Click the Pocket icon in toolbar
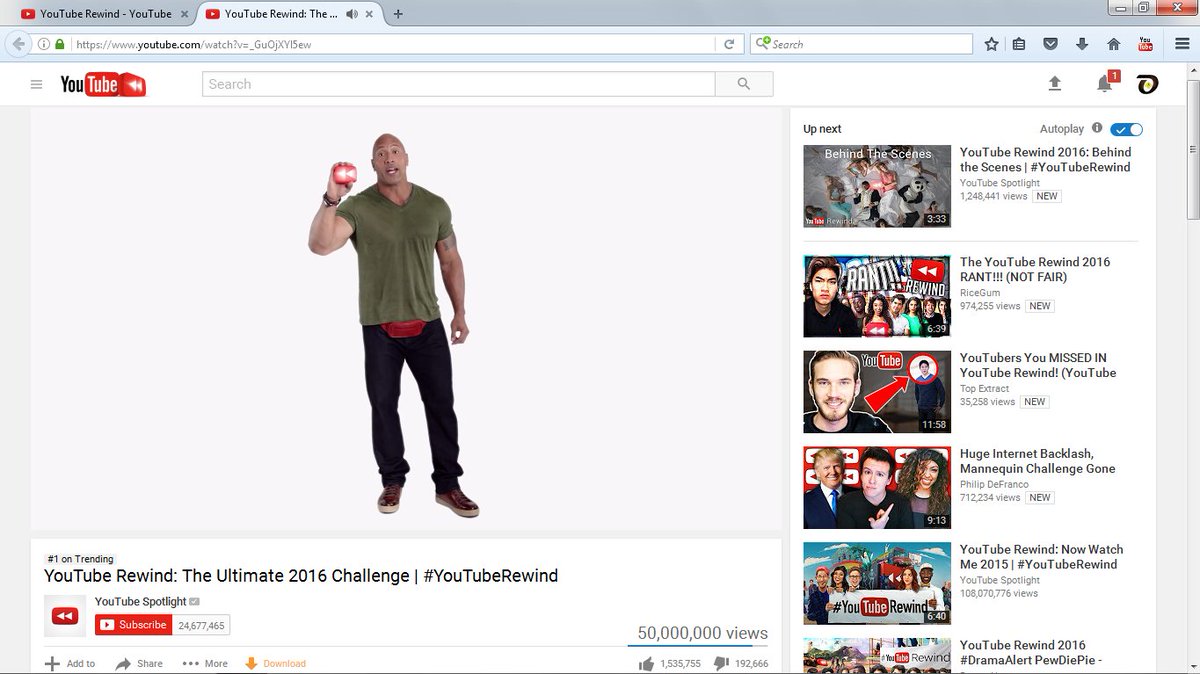This screenshot has height=674, width=1200. (x=1050, y=44)
